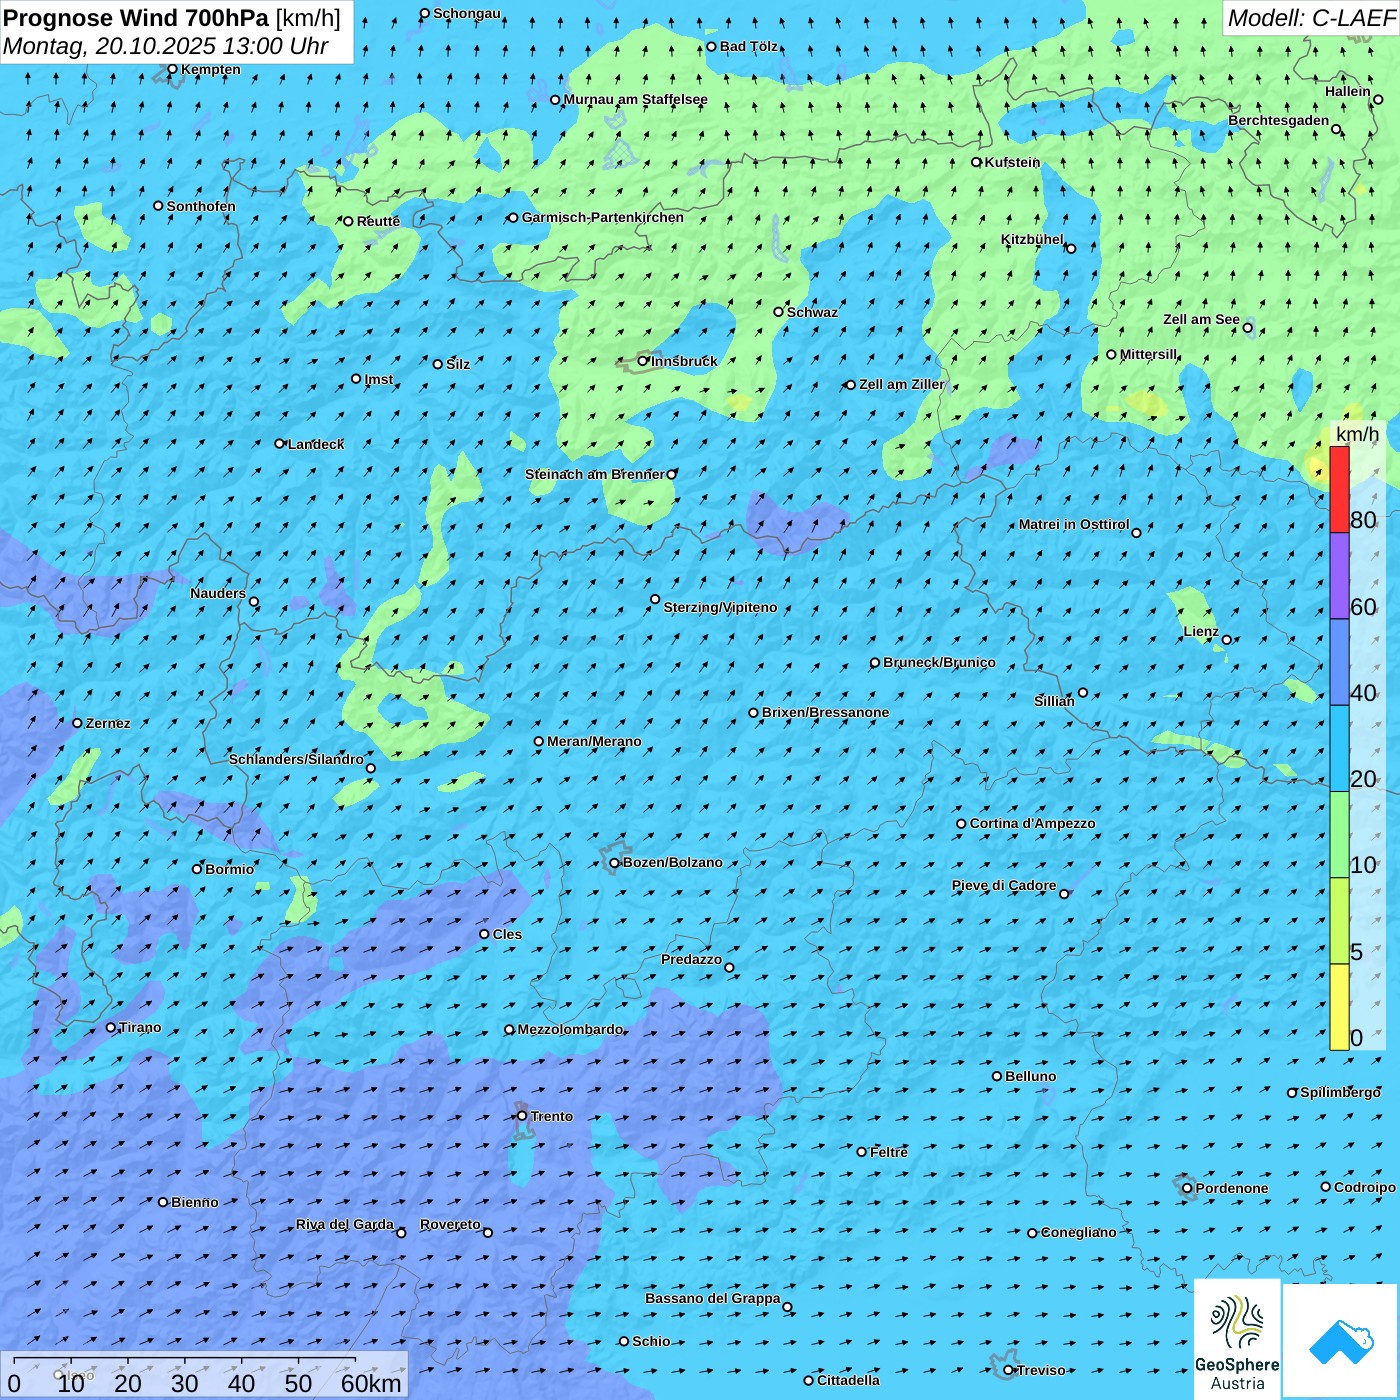Click the green legend segment for 10–20 km/h
1400x1400 pixels.
point(1339,835)
